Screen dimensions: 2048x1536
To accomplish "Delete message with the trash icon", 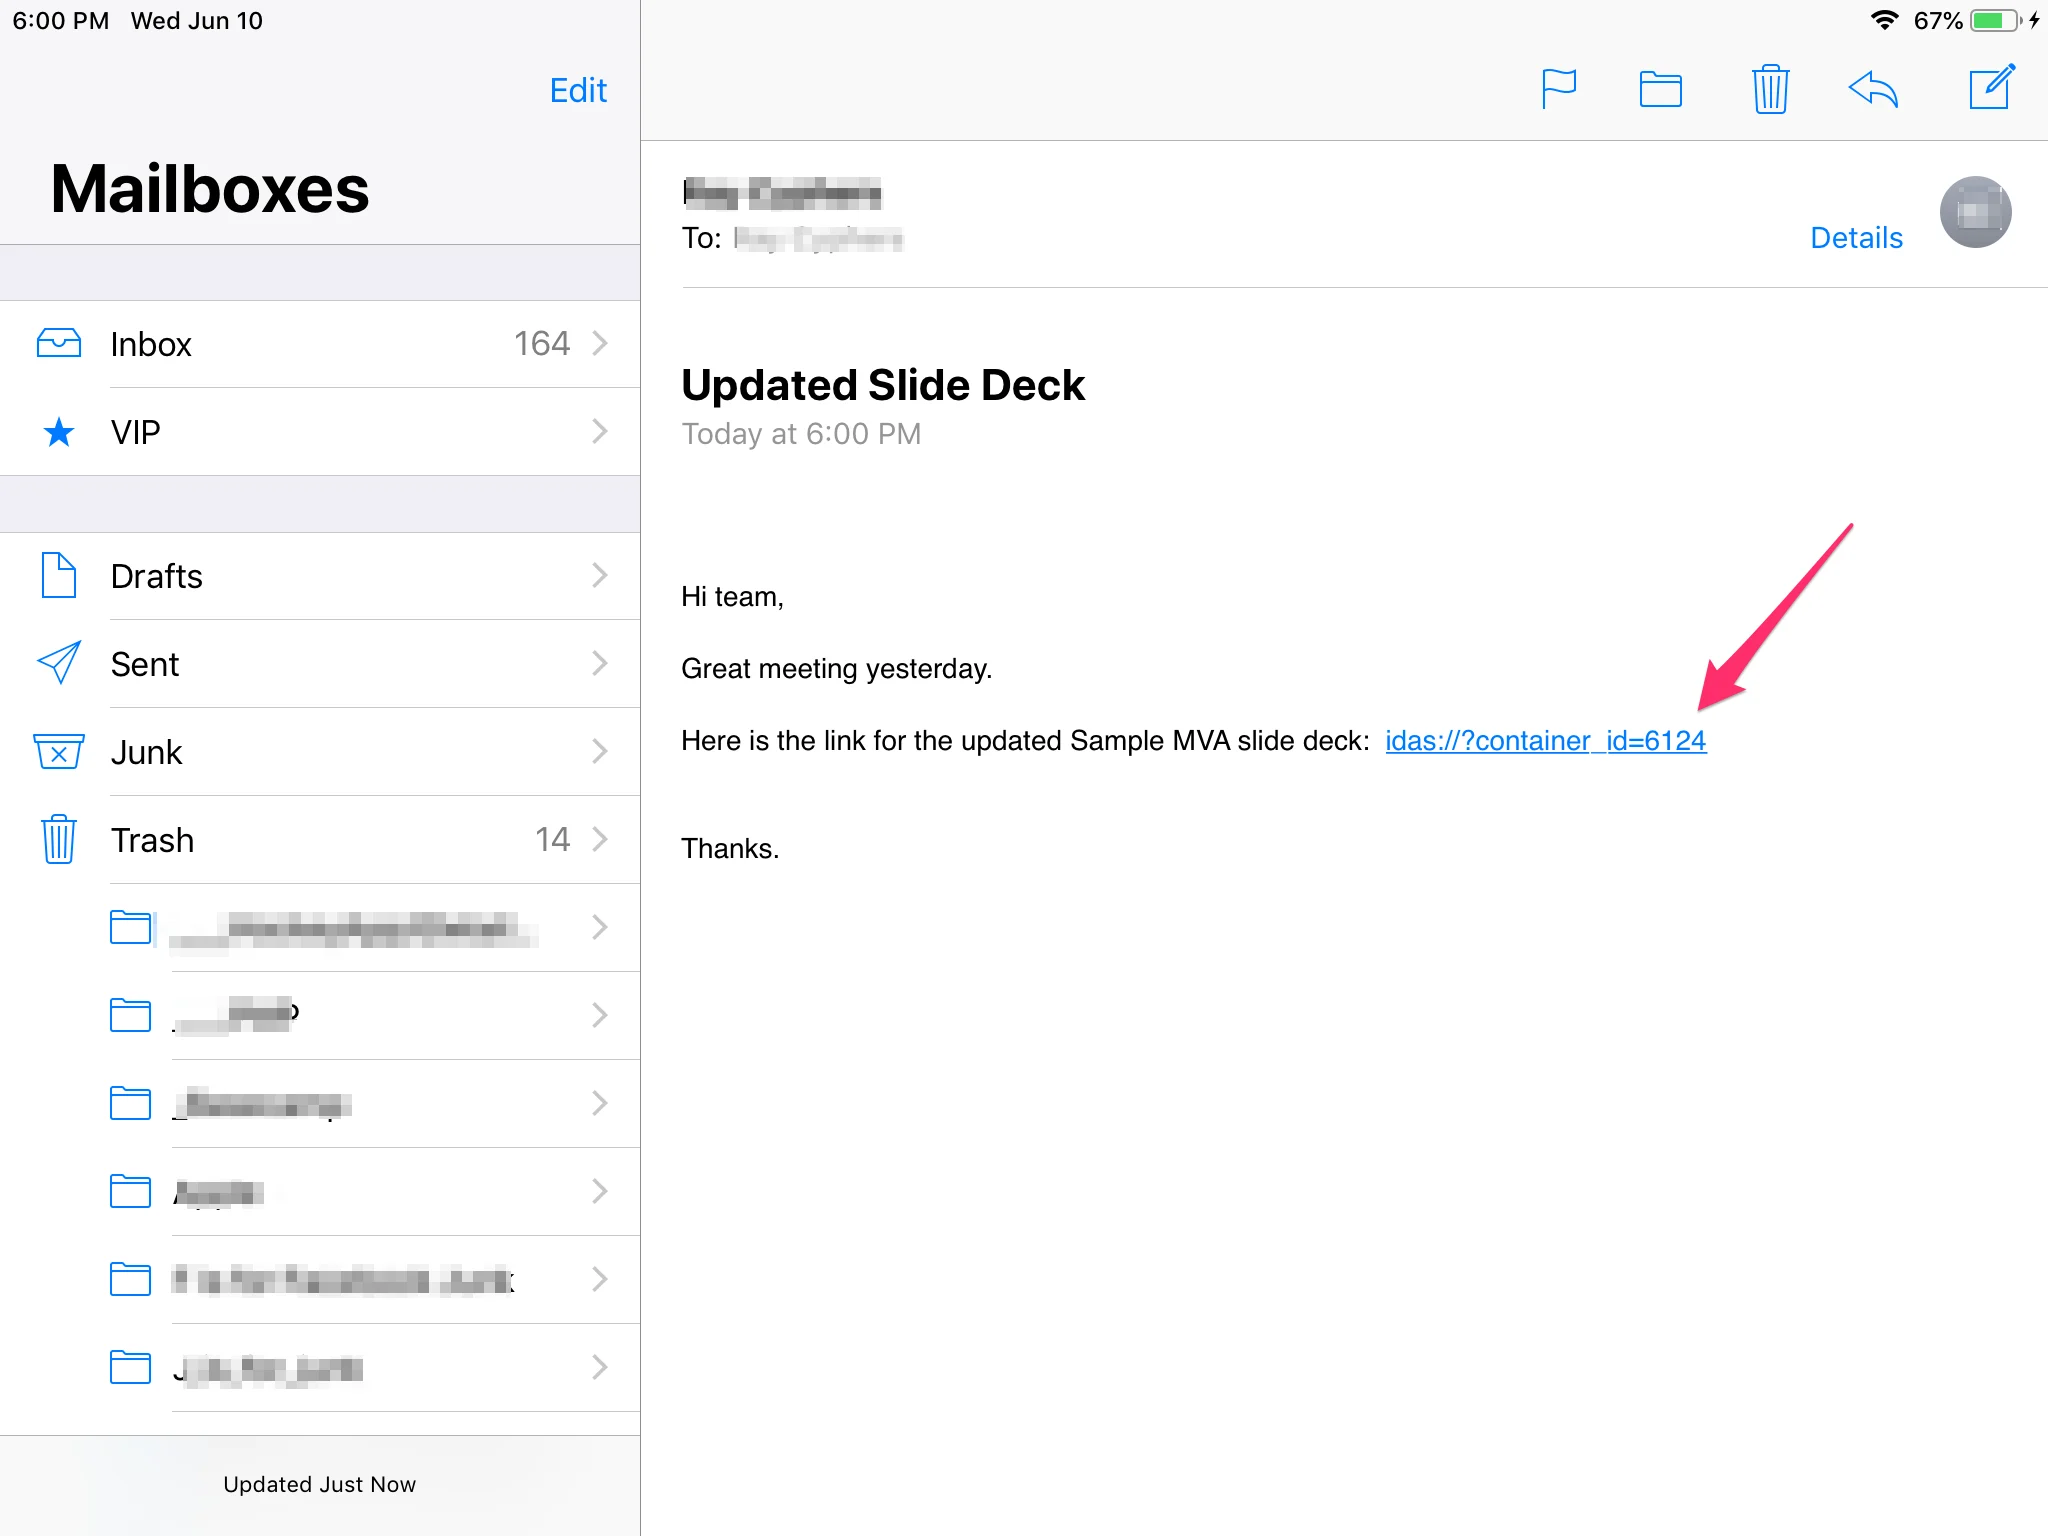I will tap(1770, 89).
